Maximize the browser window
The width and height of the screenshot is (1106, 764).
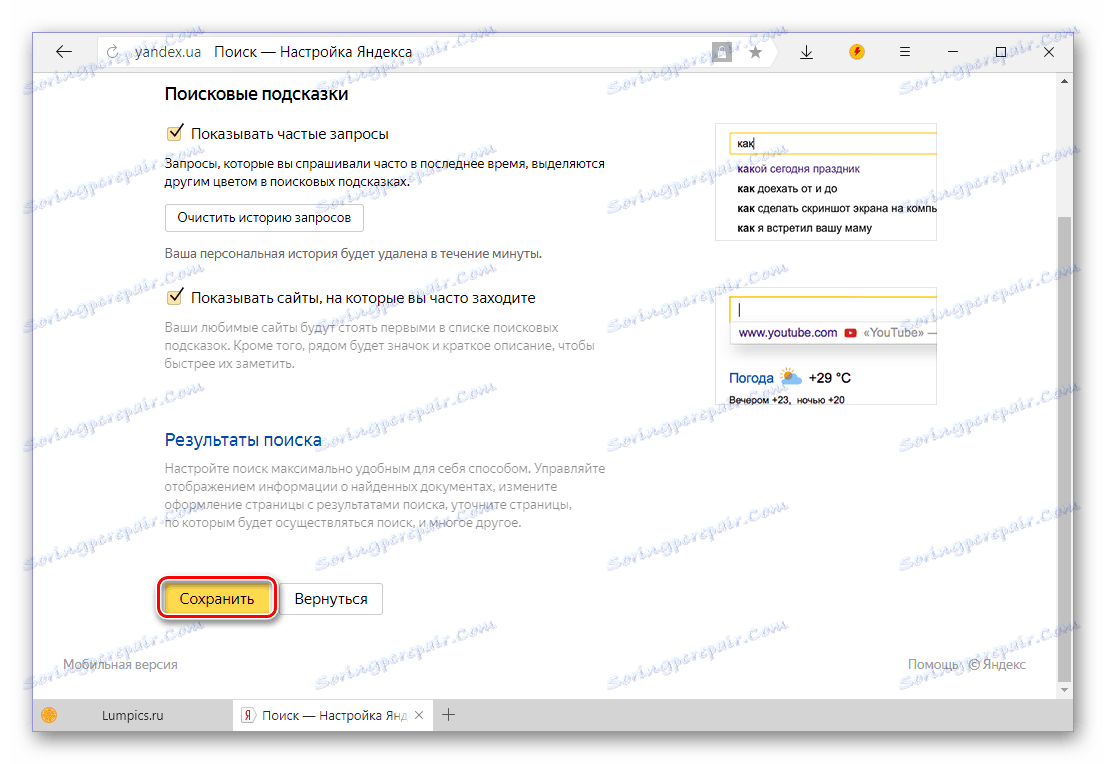pos(1000,51)
